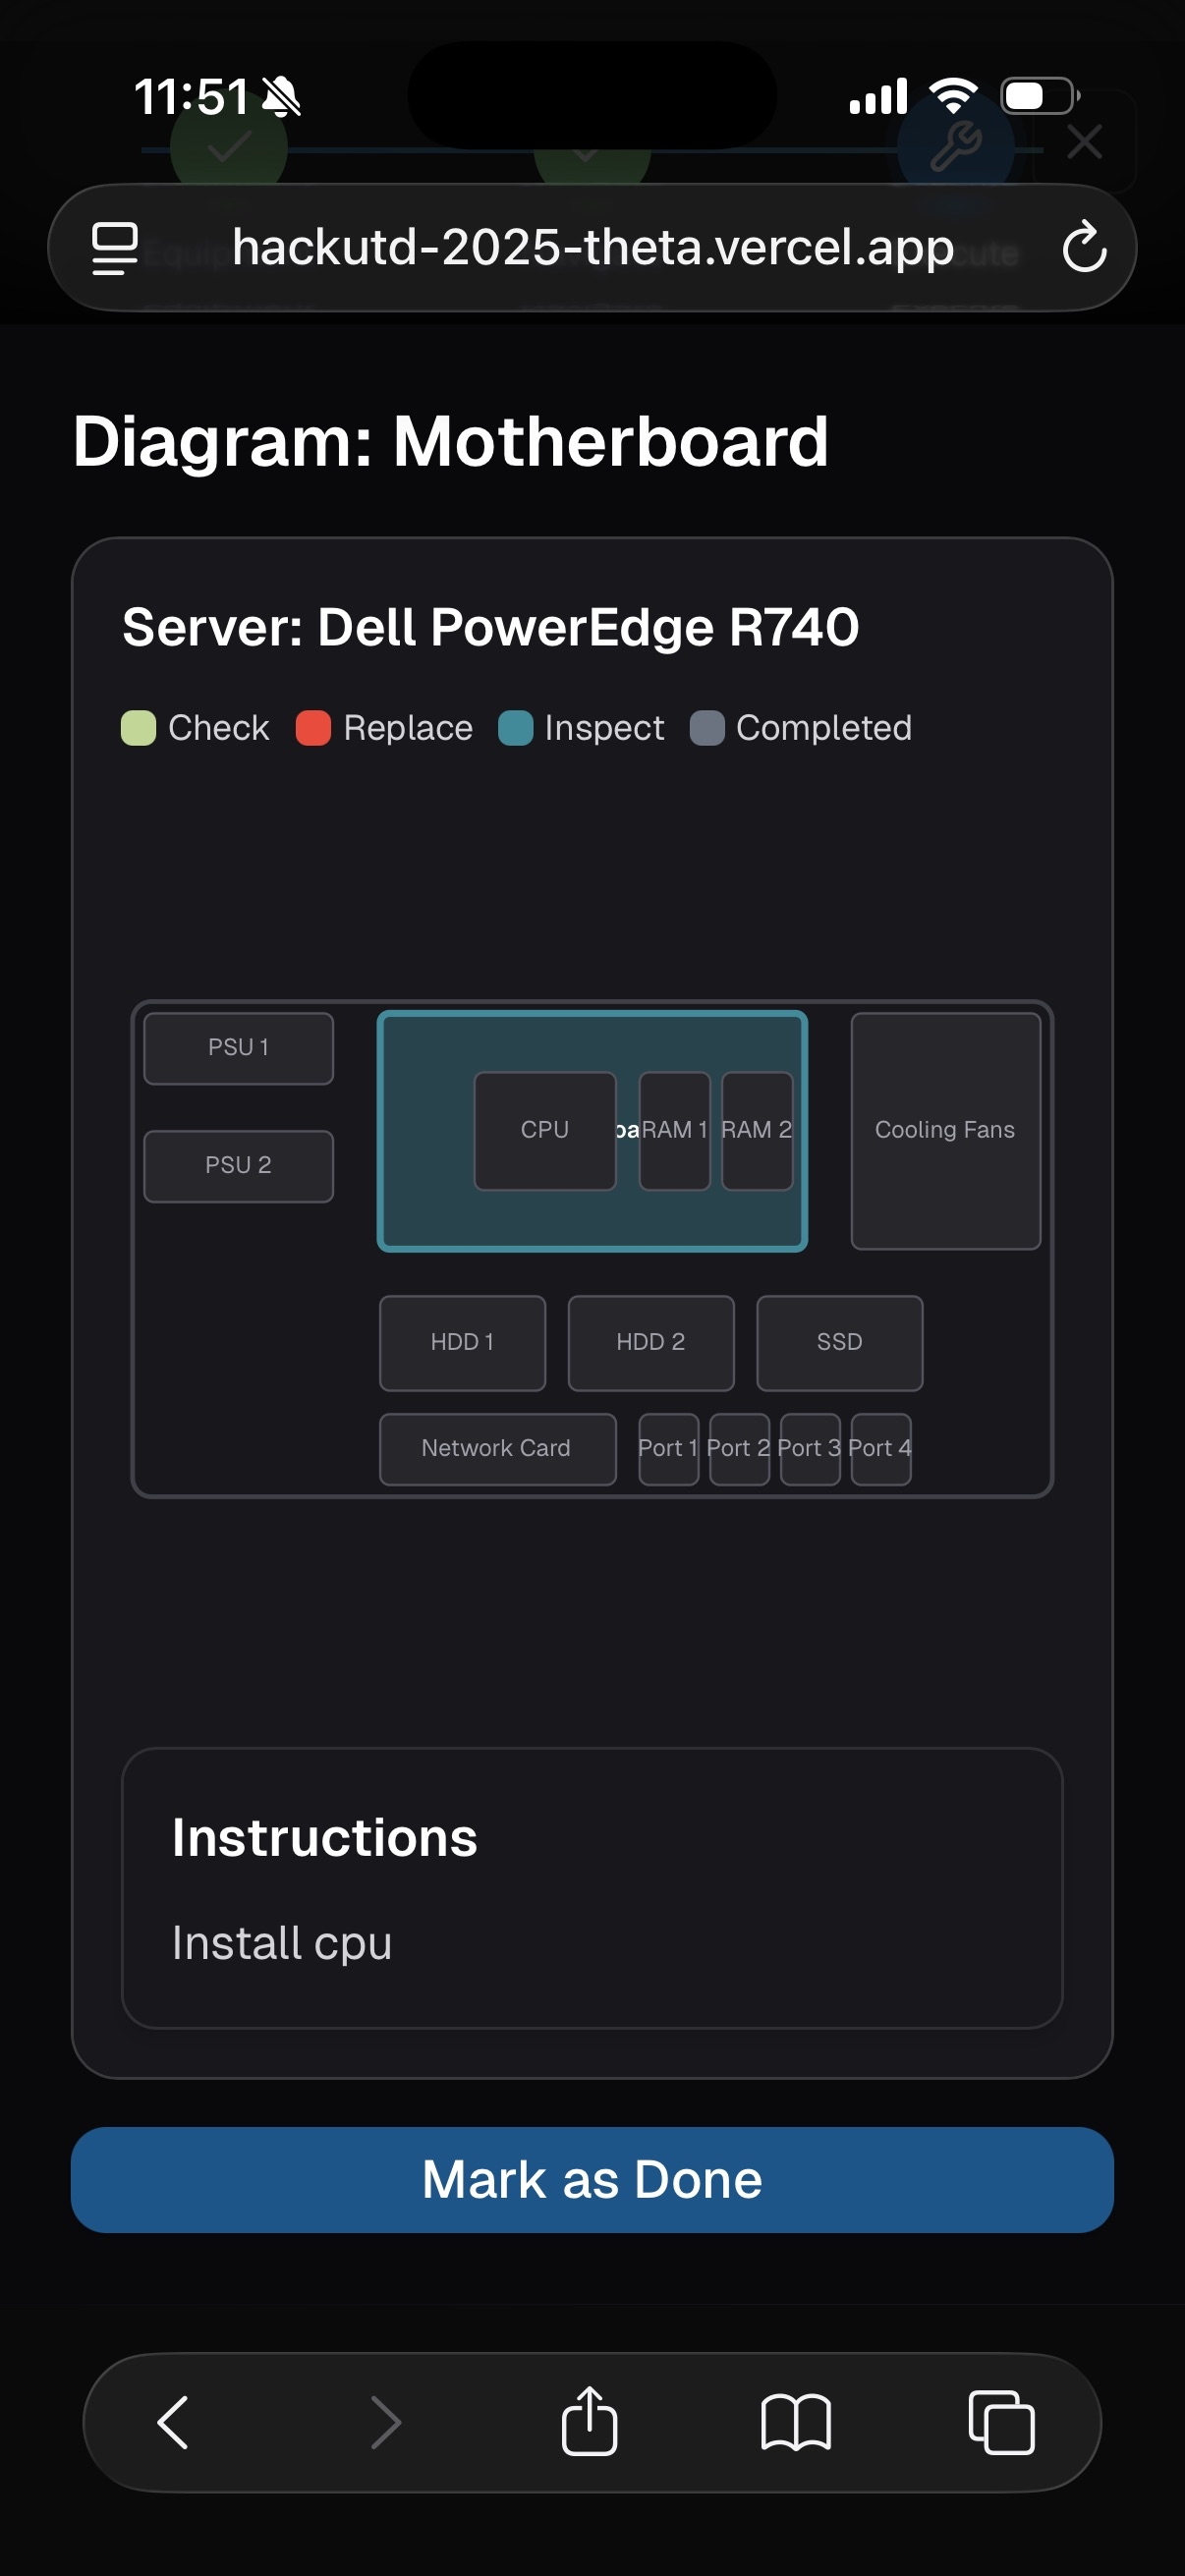
Task: Select the PSU 2 component
Action: (x=238, y=1166)
